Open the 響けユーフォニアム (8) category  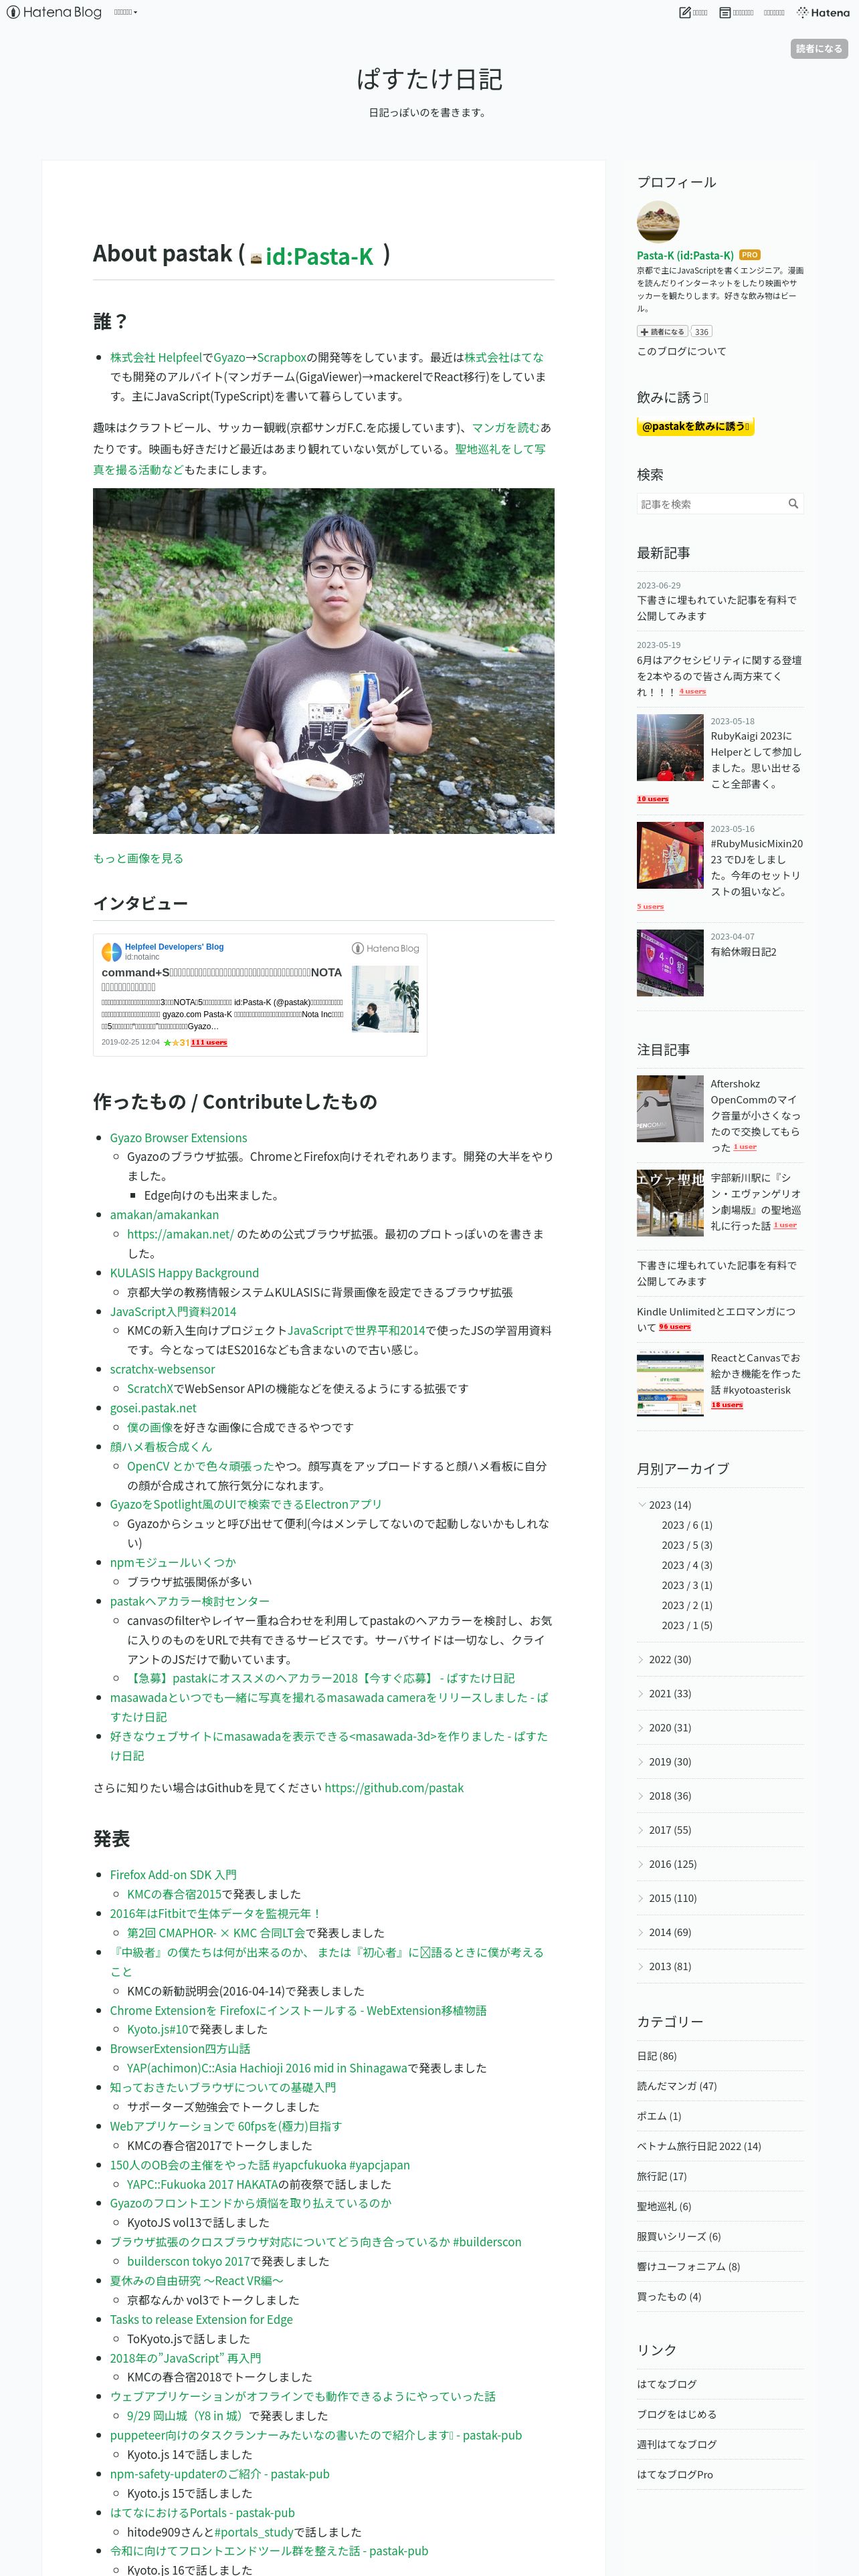[688, 2266]
